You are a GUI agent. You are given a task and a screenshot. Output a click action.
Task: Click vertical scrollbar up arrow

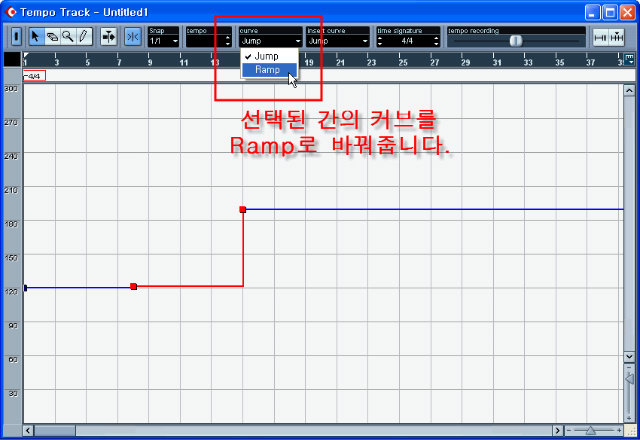629,90
